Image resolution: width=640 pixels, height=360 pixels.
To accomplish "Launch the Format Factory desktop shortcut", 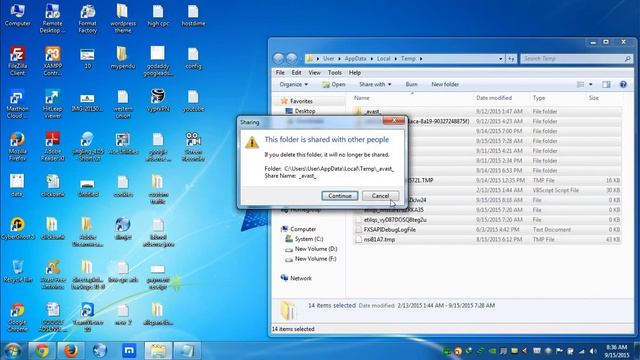I will [x=87, y=18].
